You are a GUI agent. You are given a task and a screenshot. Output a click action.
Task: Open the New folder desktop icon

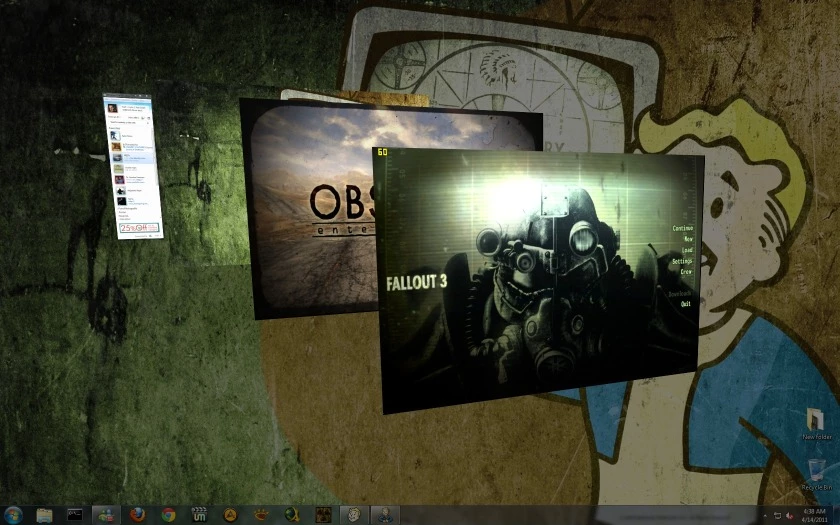(x=816, y=424)
